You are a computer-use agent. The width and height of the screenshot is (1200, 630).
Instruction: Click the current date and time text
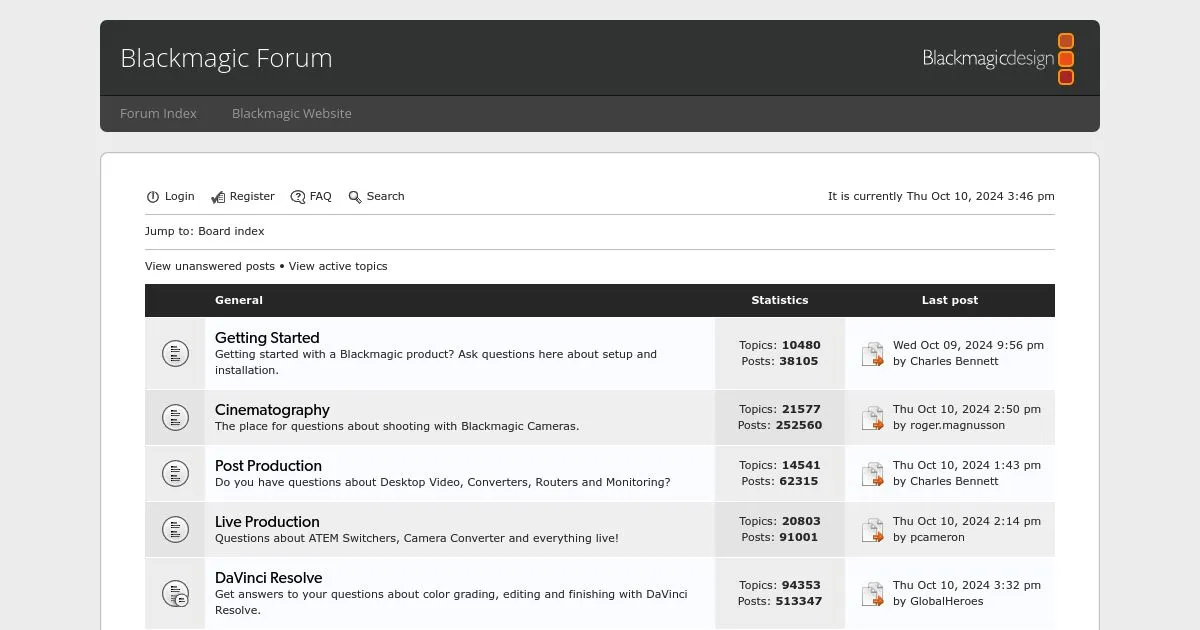tap(941, 196)
